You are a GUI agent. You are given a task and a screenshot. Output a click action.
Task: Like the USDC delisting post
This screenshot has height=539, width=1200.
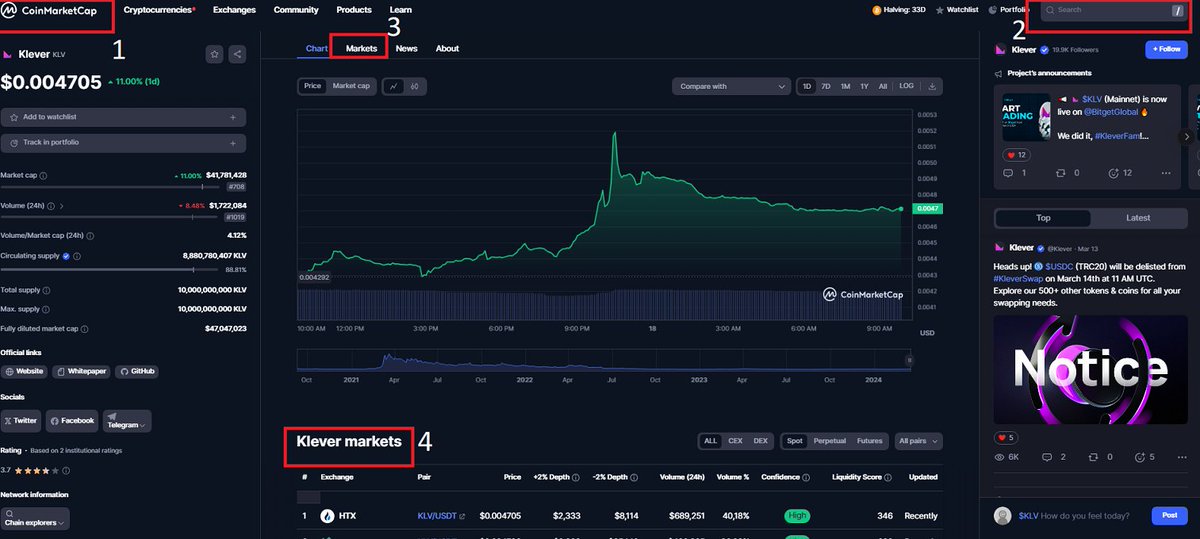click(1006, 438)
